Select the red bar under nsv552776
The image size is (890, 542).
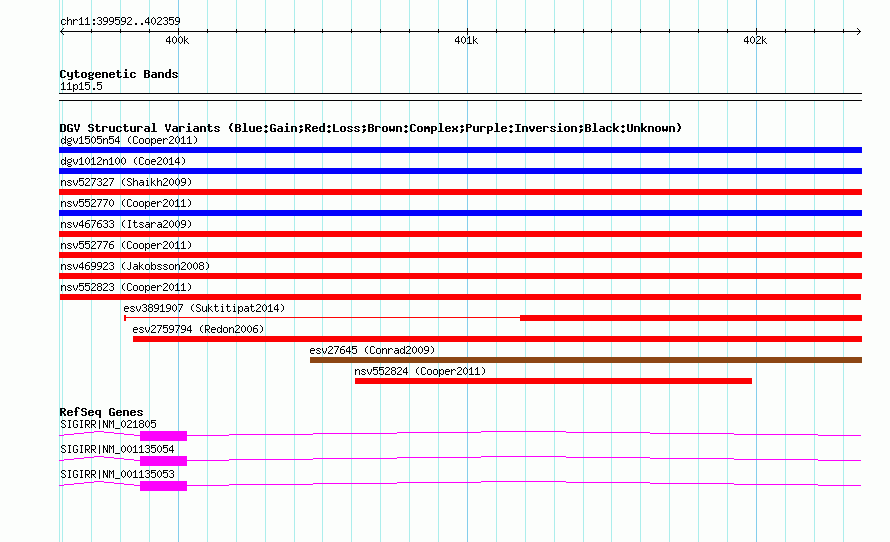(x=460, y=255)
